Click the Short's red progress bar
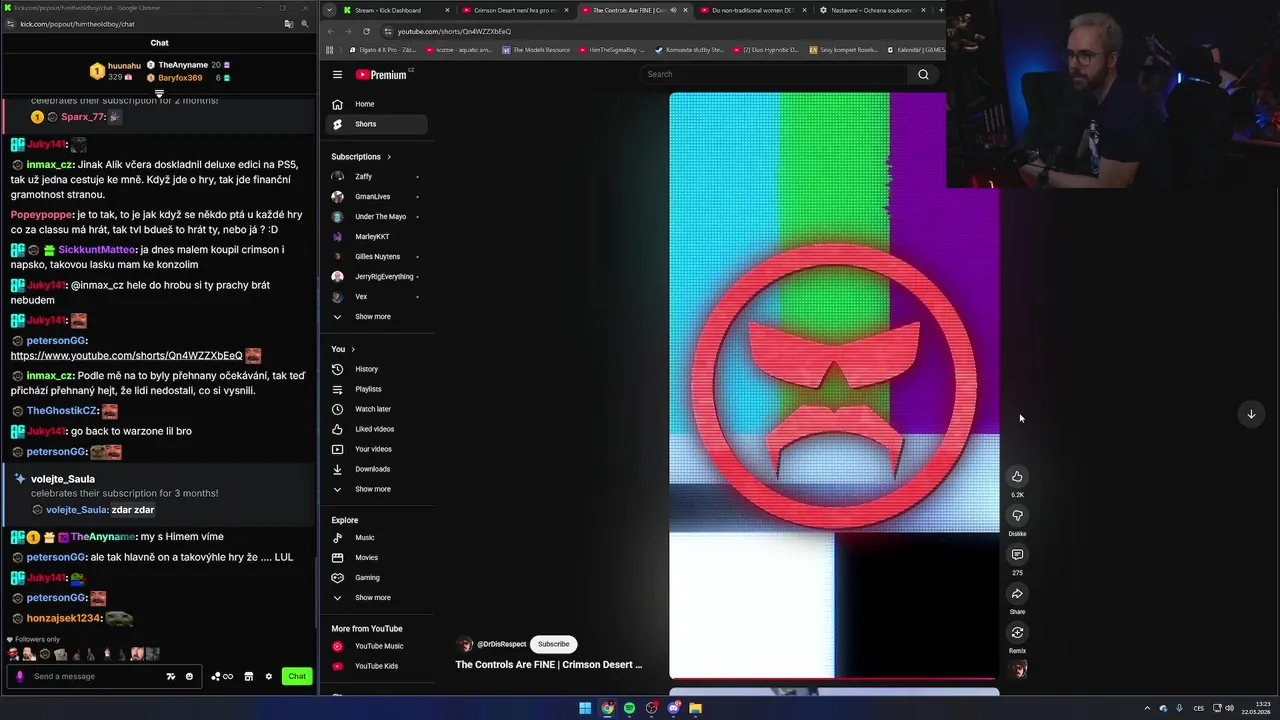The height and width of the screenshot is (720, 1280). pyautogui.click(x=834, y=678)
